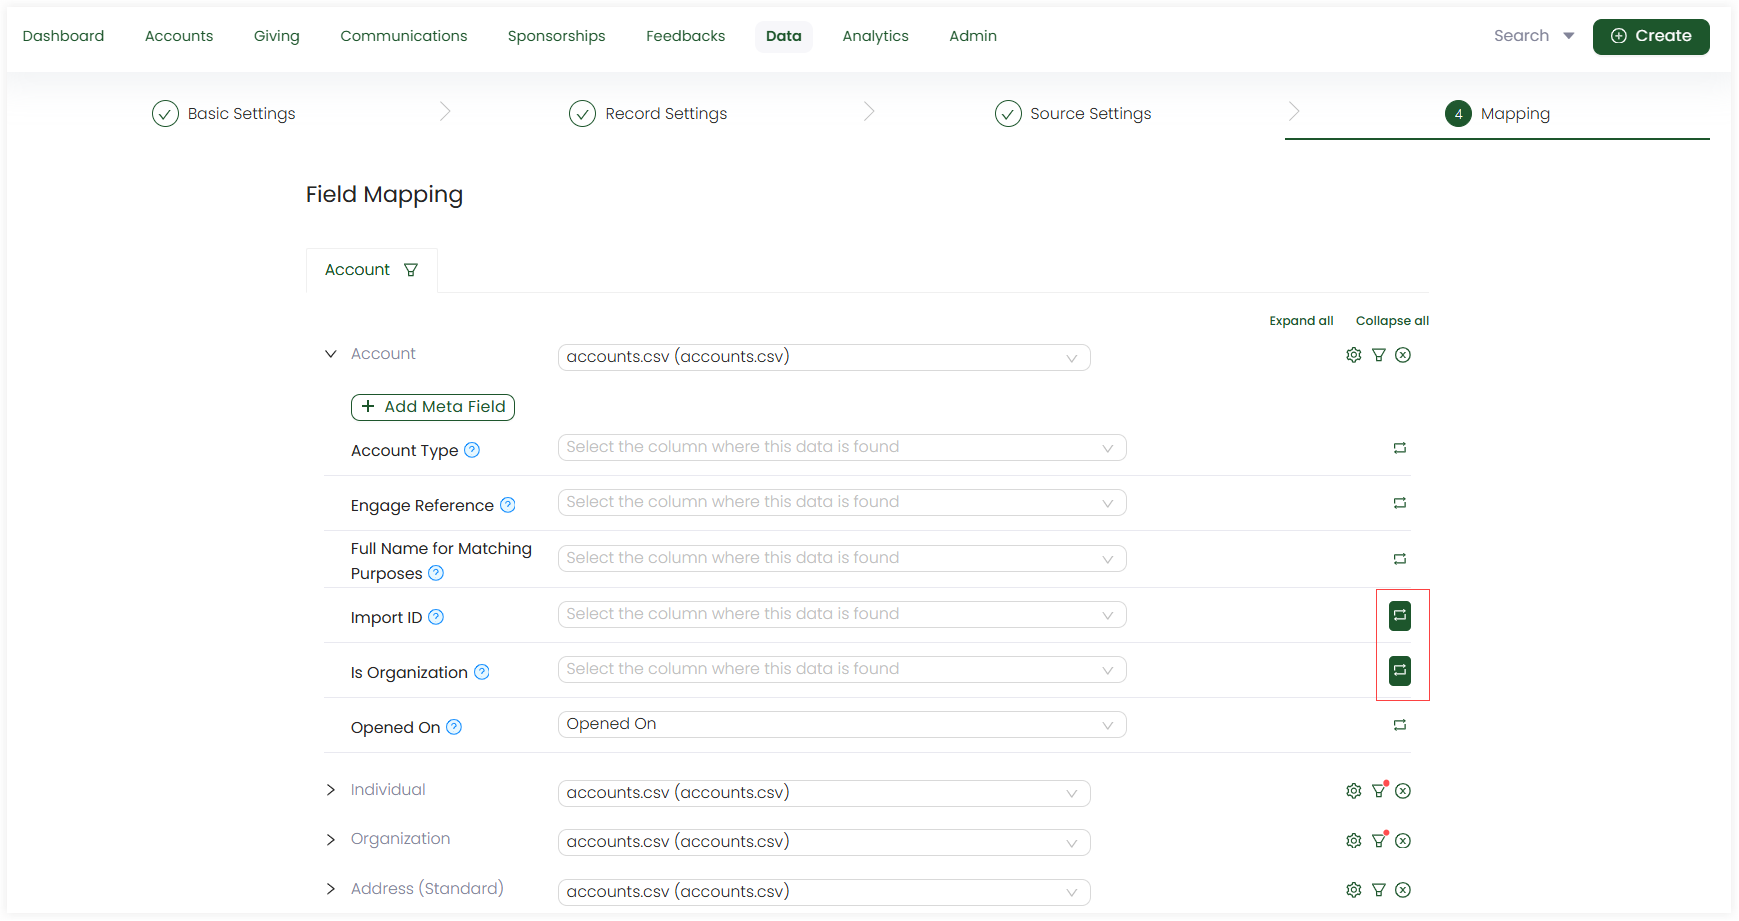The height and width of the screenshot is (921, 1739).
Task: Click swap icon for Engage Reference
Action: pos(1400,503)
